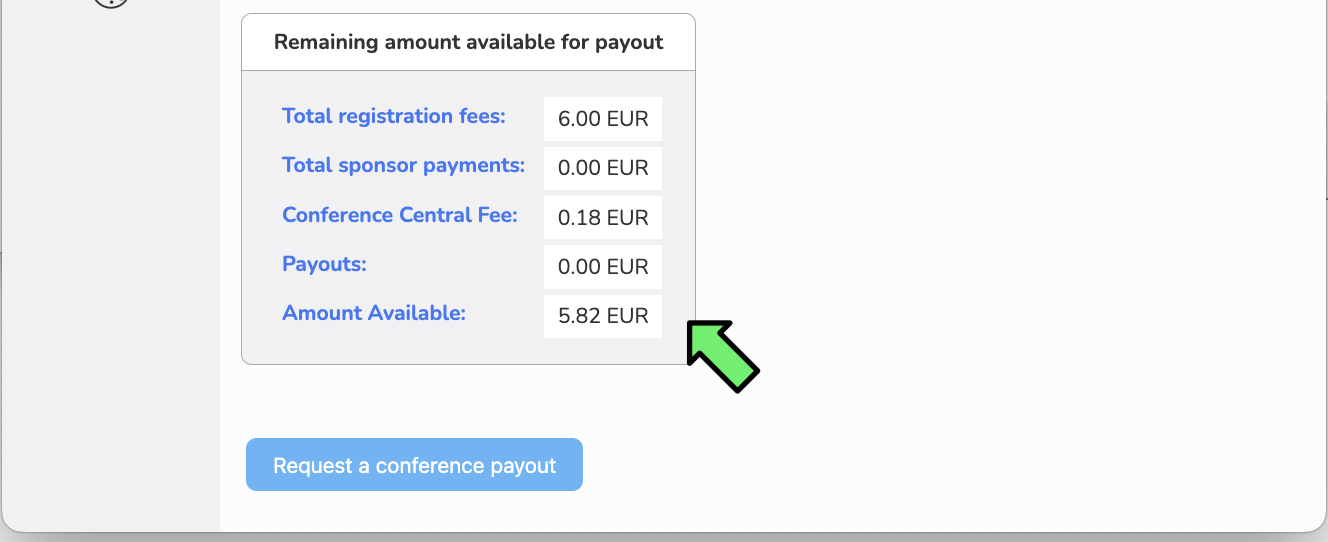Select the Payouts 0.00 EUR field

[603, 267]
